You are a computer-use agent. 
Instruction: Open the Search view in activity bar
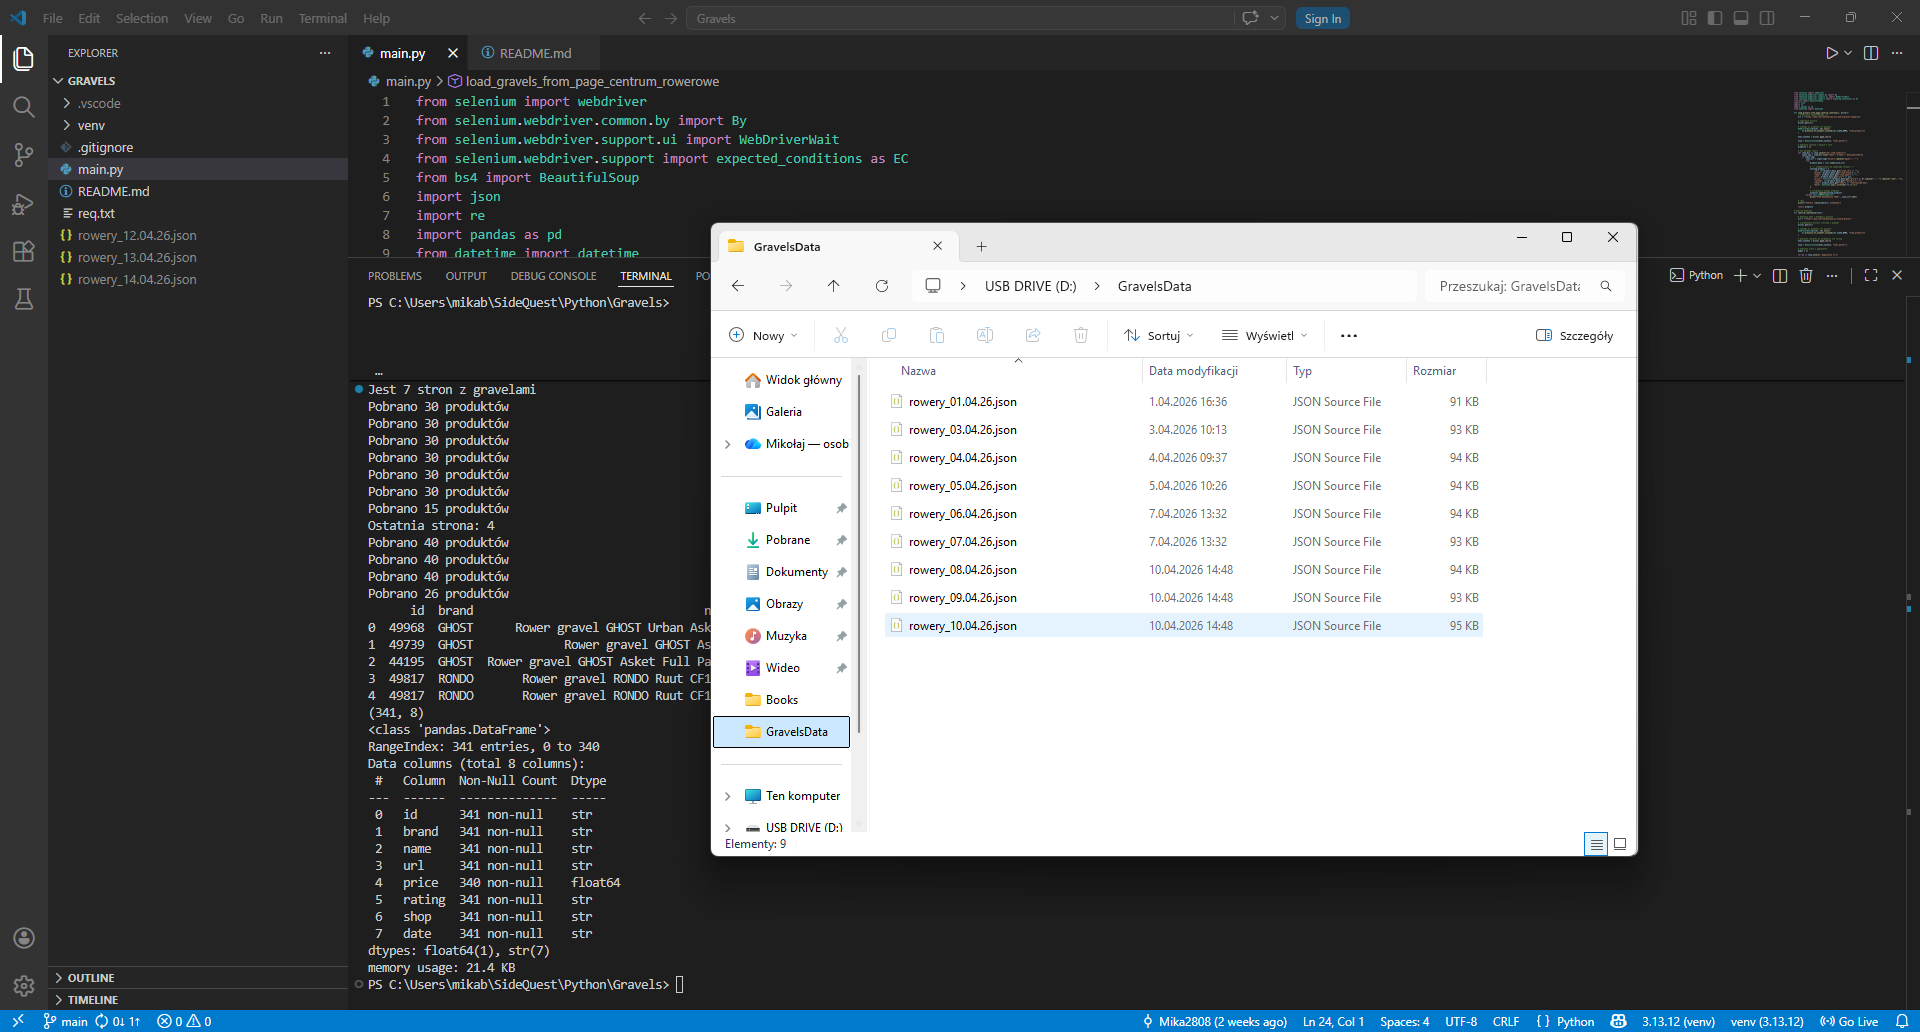coord(24,107)
